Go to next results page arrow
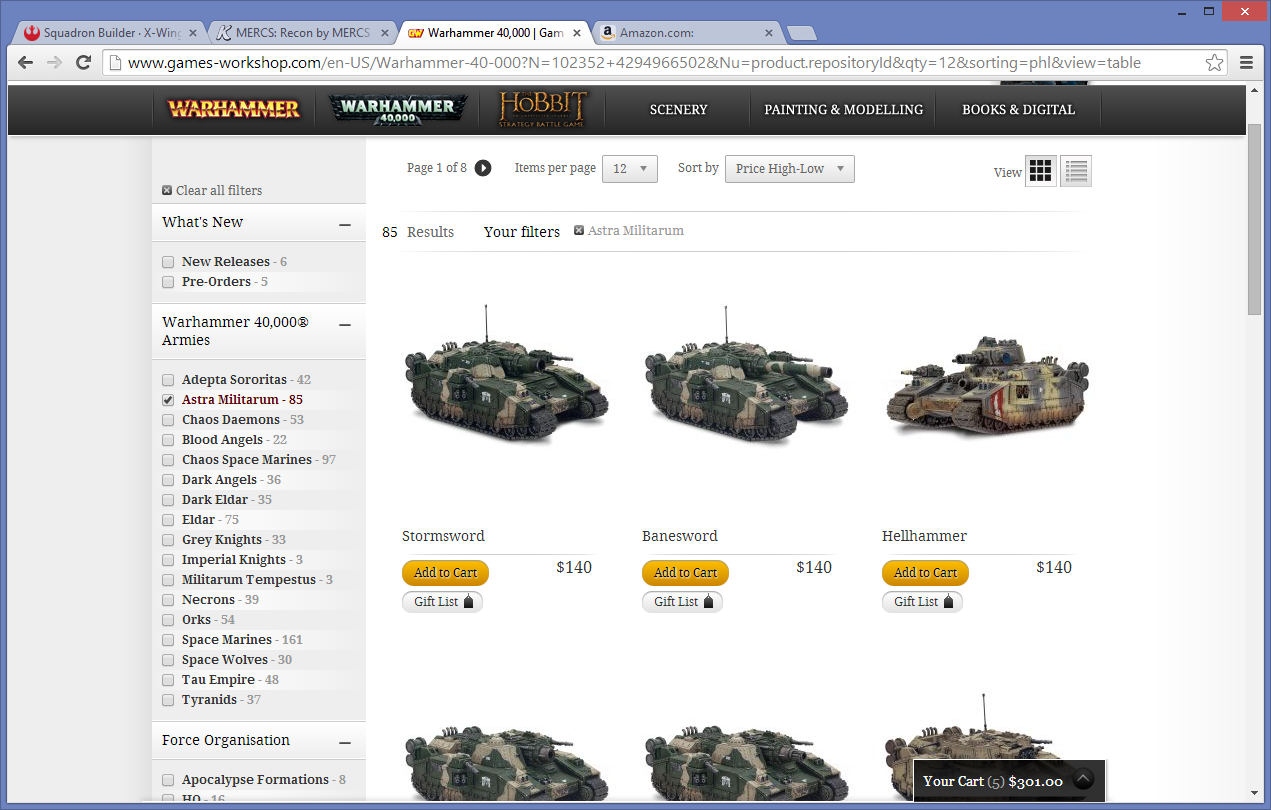Viewport: 1271px width, 810px height. tap(483, 168)
